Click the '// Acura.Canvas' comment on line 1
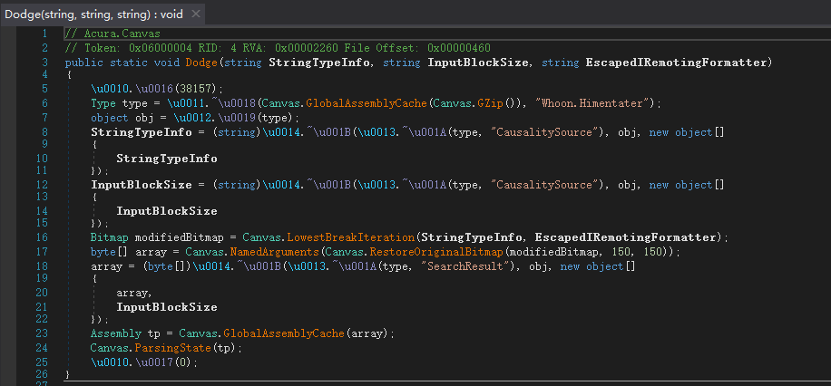 112,33
